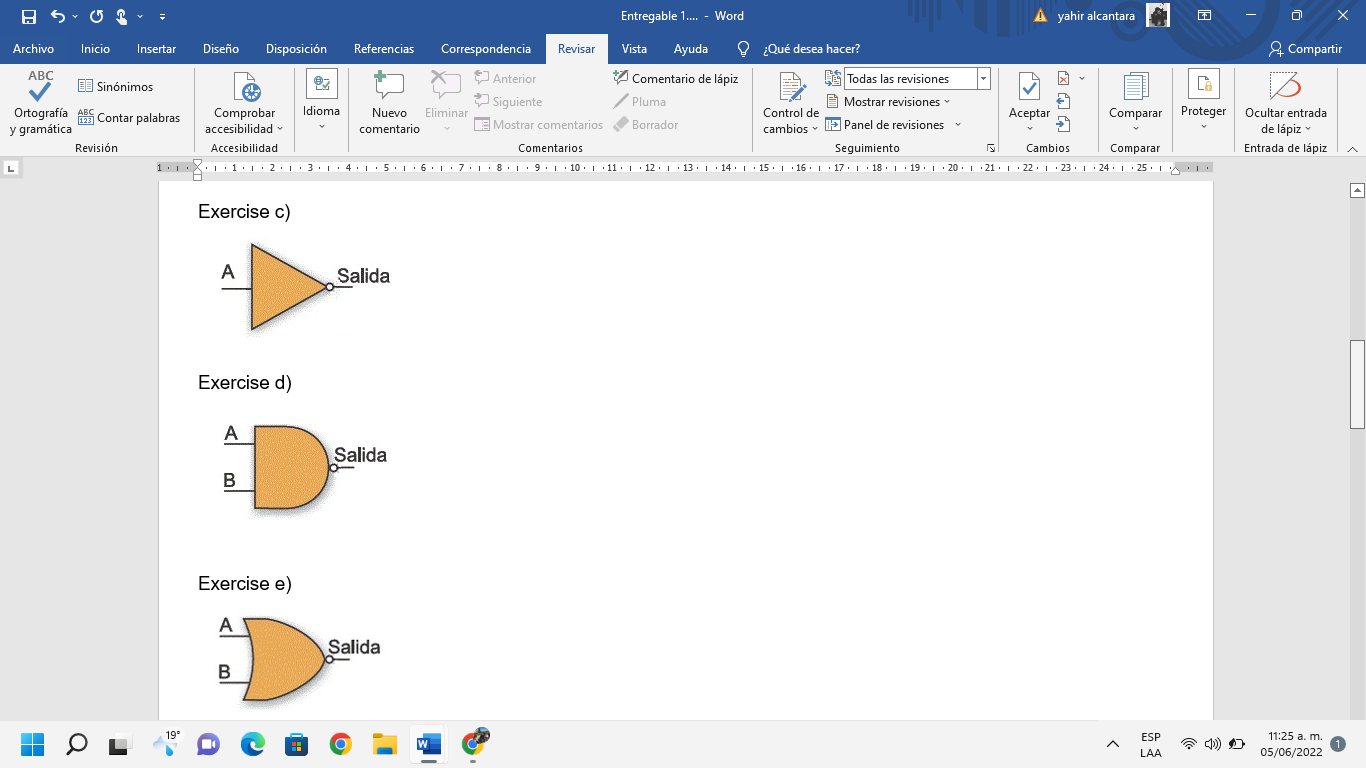1366x768 pixels.
Task: Collapse the ribbon with chevron
Action: click(1352, 148)
